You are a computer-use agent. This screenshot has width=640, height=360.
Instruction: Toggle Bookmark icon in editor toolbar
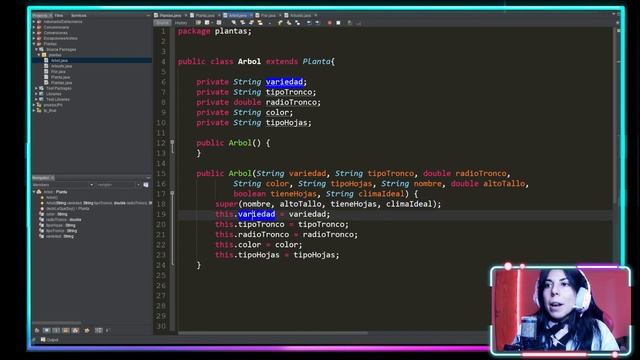(298, 23)
